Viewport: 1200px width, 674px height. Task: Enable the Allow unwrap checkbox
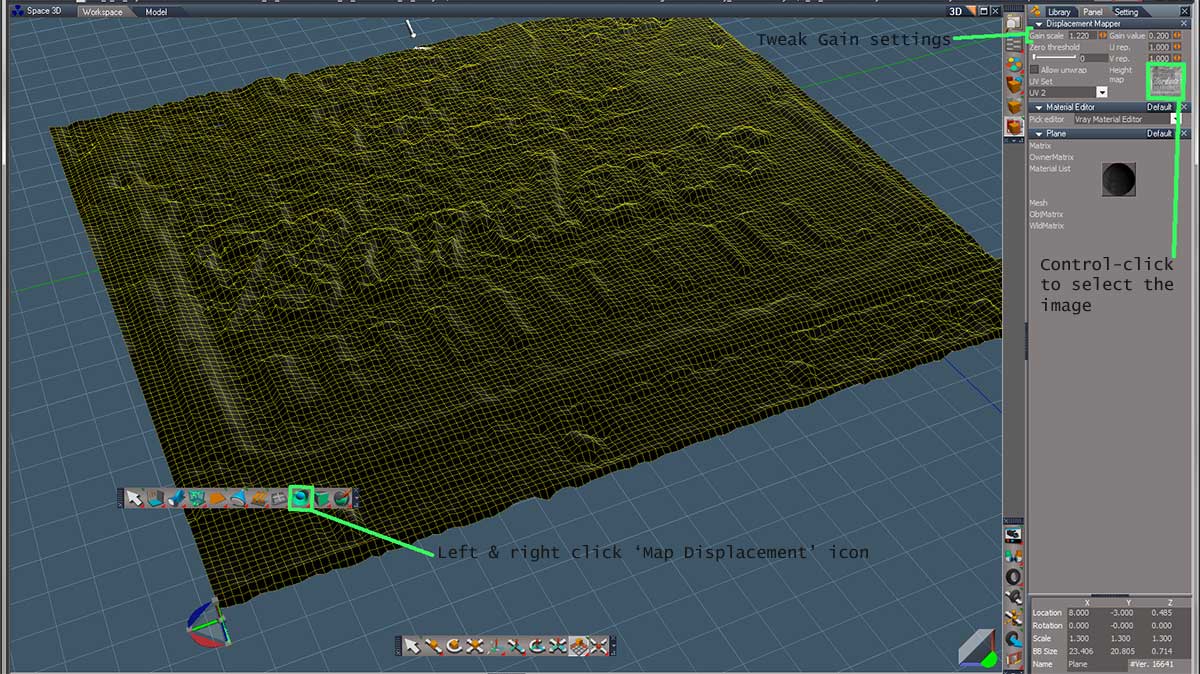pyautogui.click(x=1034, y=70)
